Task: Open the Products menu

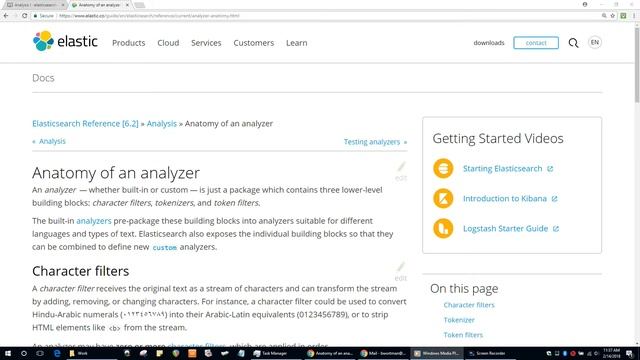Action: 129,43
